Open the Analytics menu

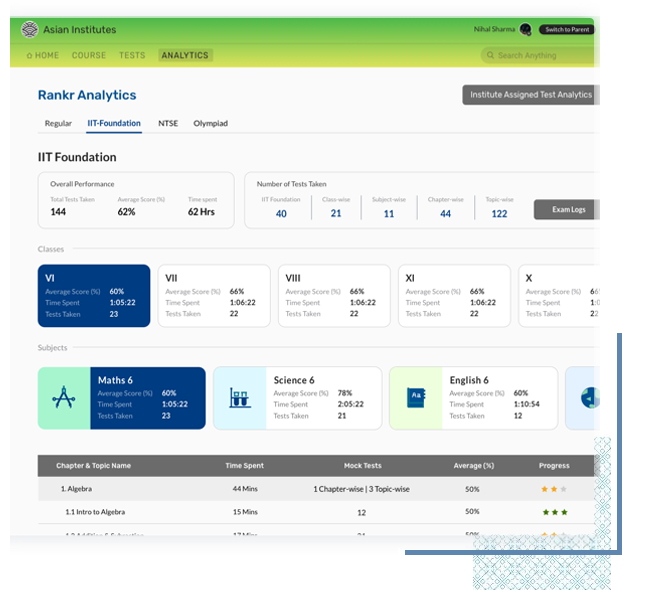tap(185, 55)
